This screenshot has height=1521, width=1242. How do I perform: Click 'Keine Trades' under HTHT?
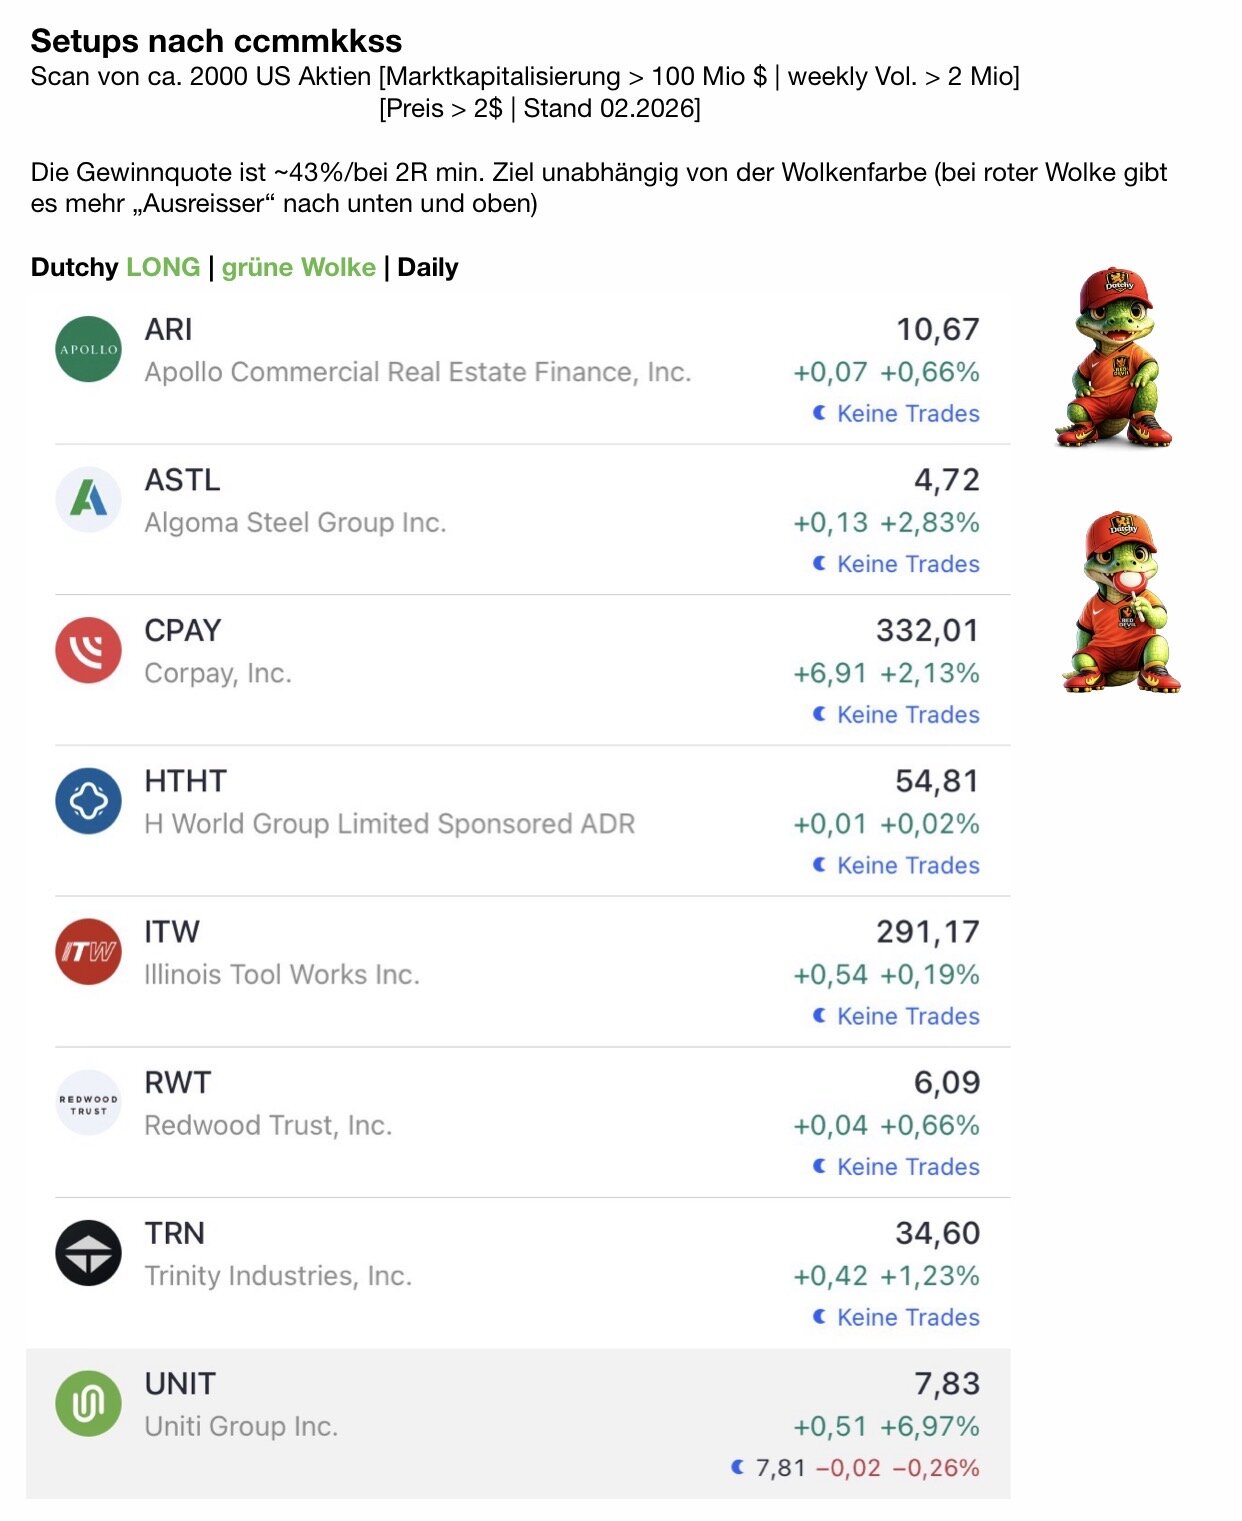click(x=907, y=865)
